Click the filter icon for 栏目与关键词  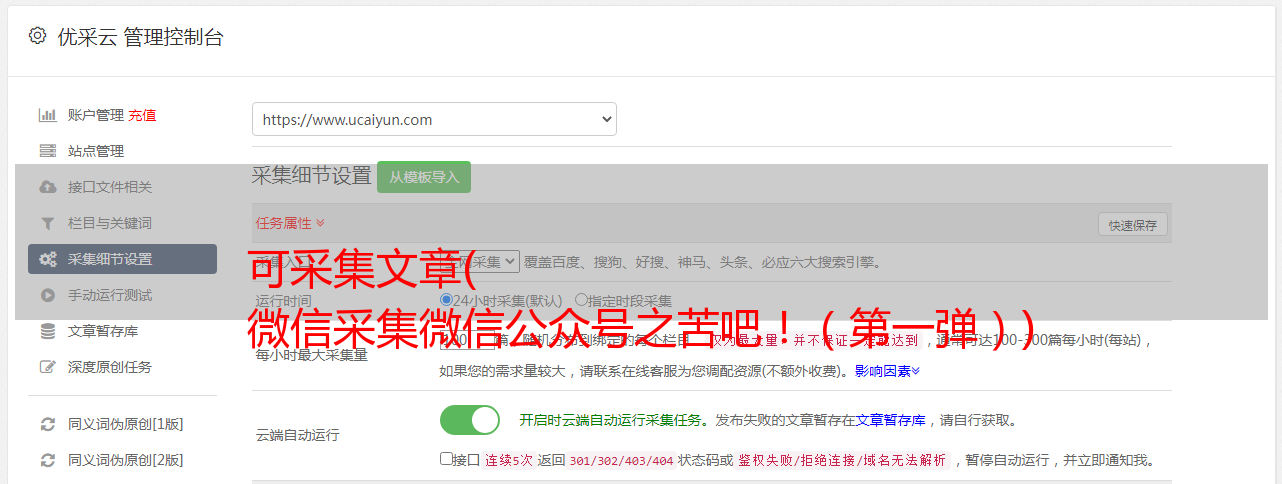[47, 223]
